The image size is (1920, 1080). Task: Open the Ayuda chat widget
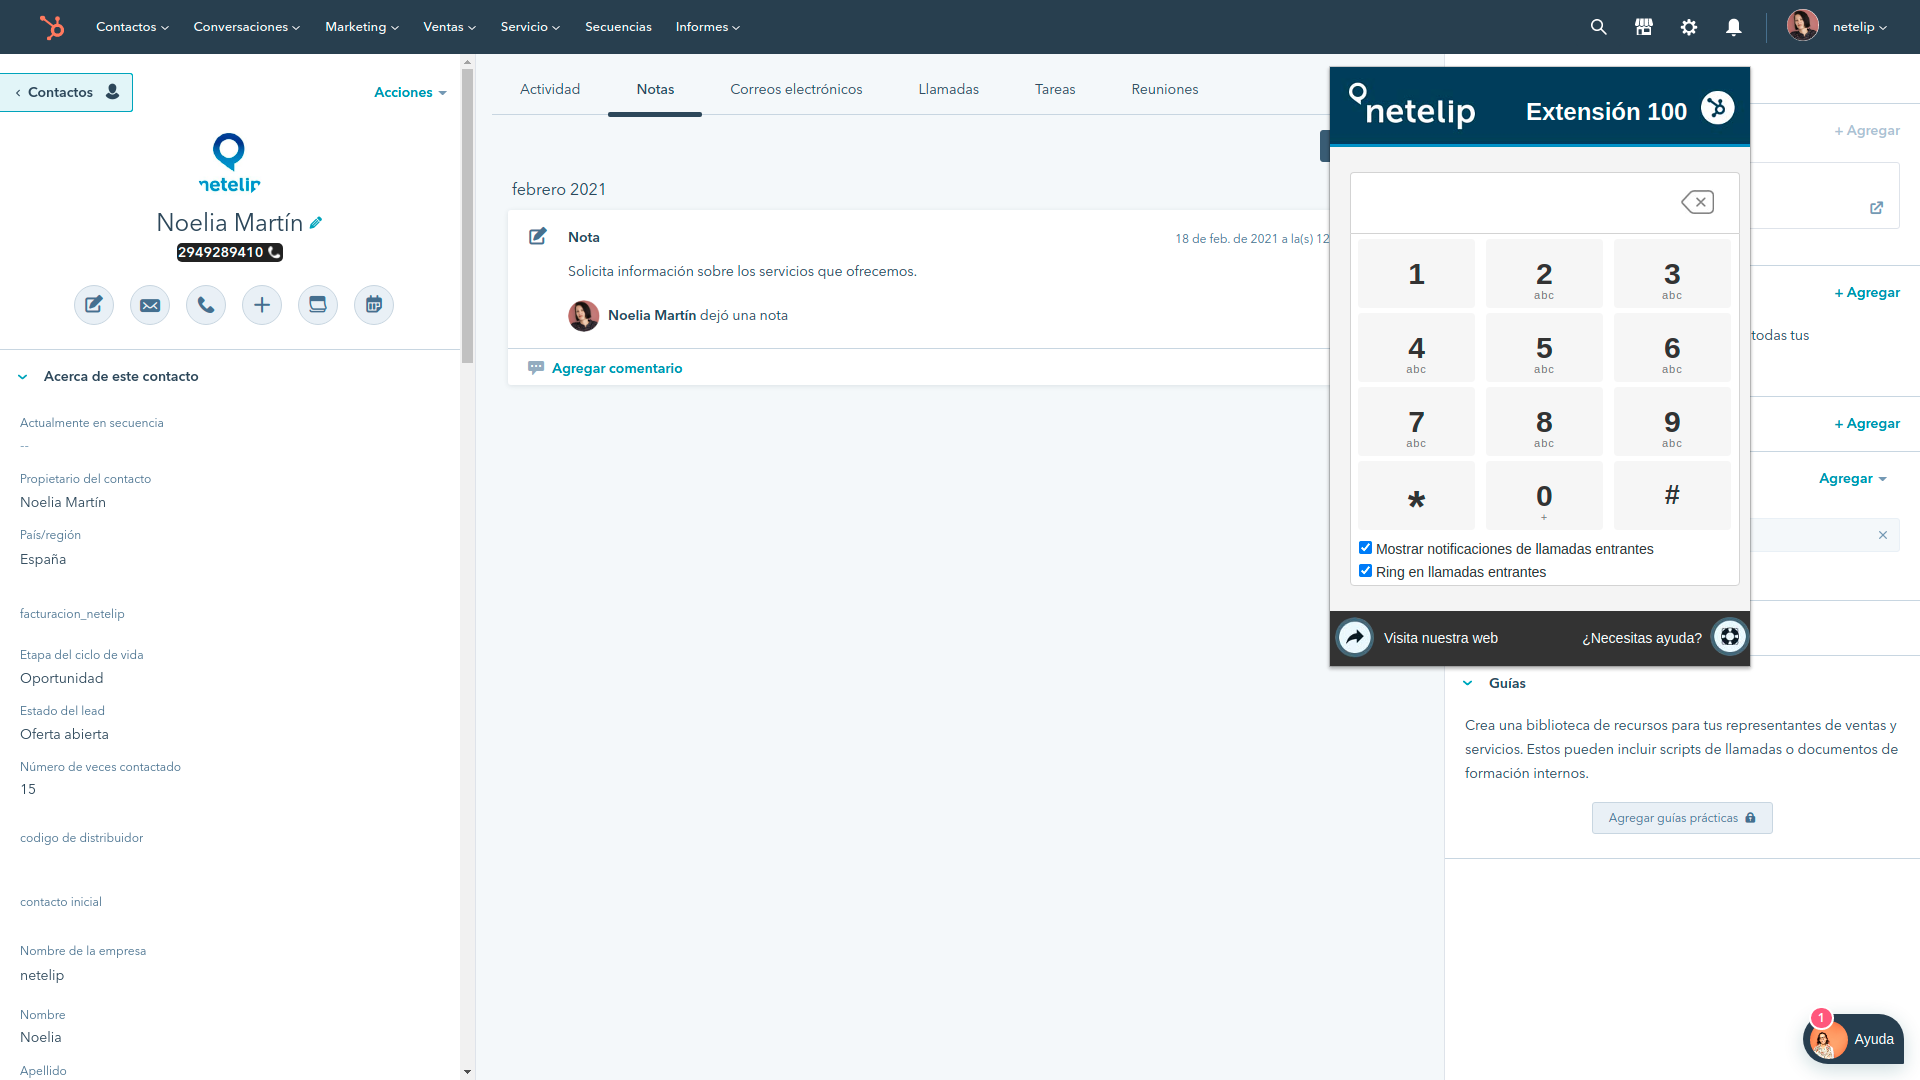[1853, 1039]
